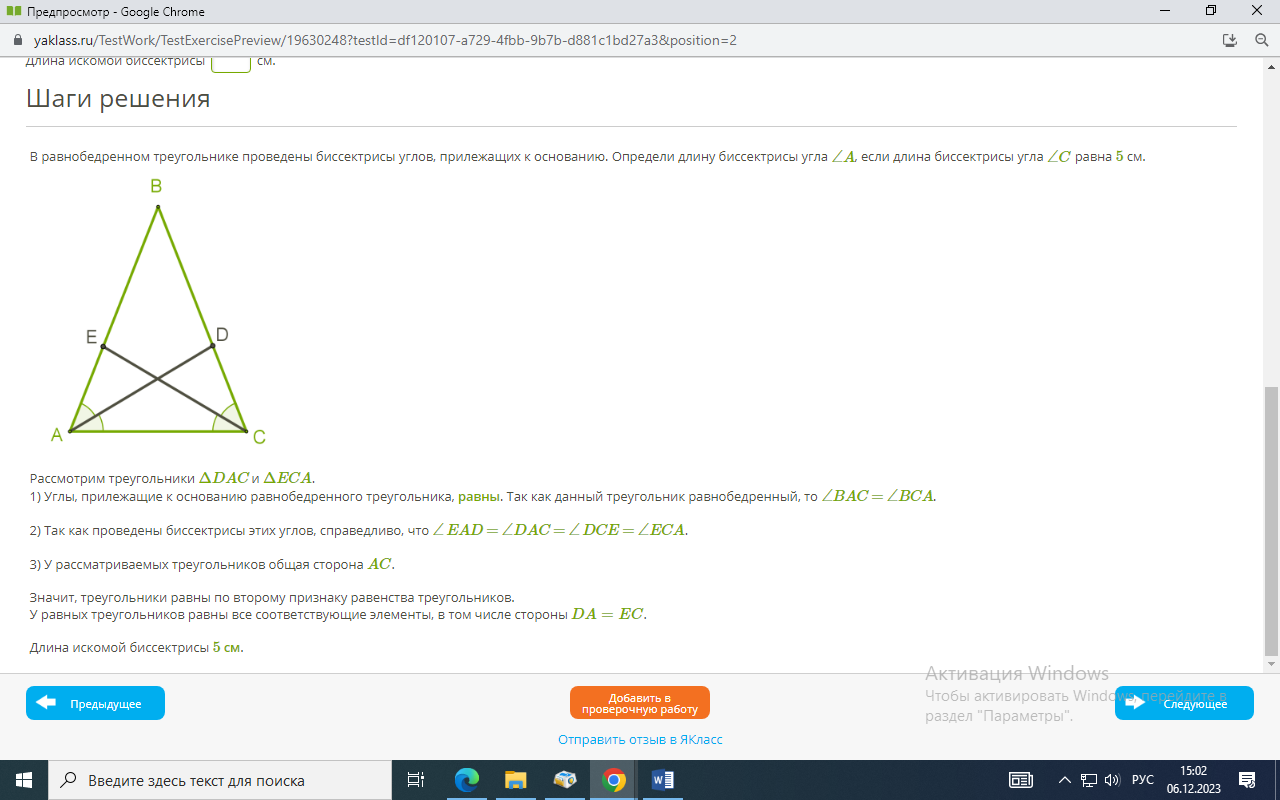
Task: Select the yaklass.ru URL in the address bar
Action: click(x=385, y=41)
